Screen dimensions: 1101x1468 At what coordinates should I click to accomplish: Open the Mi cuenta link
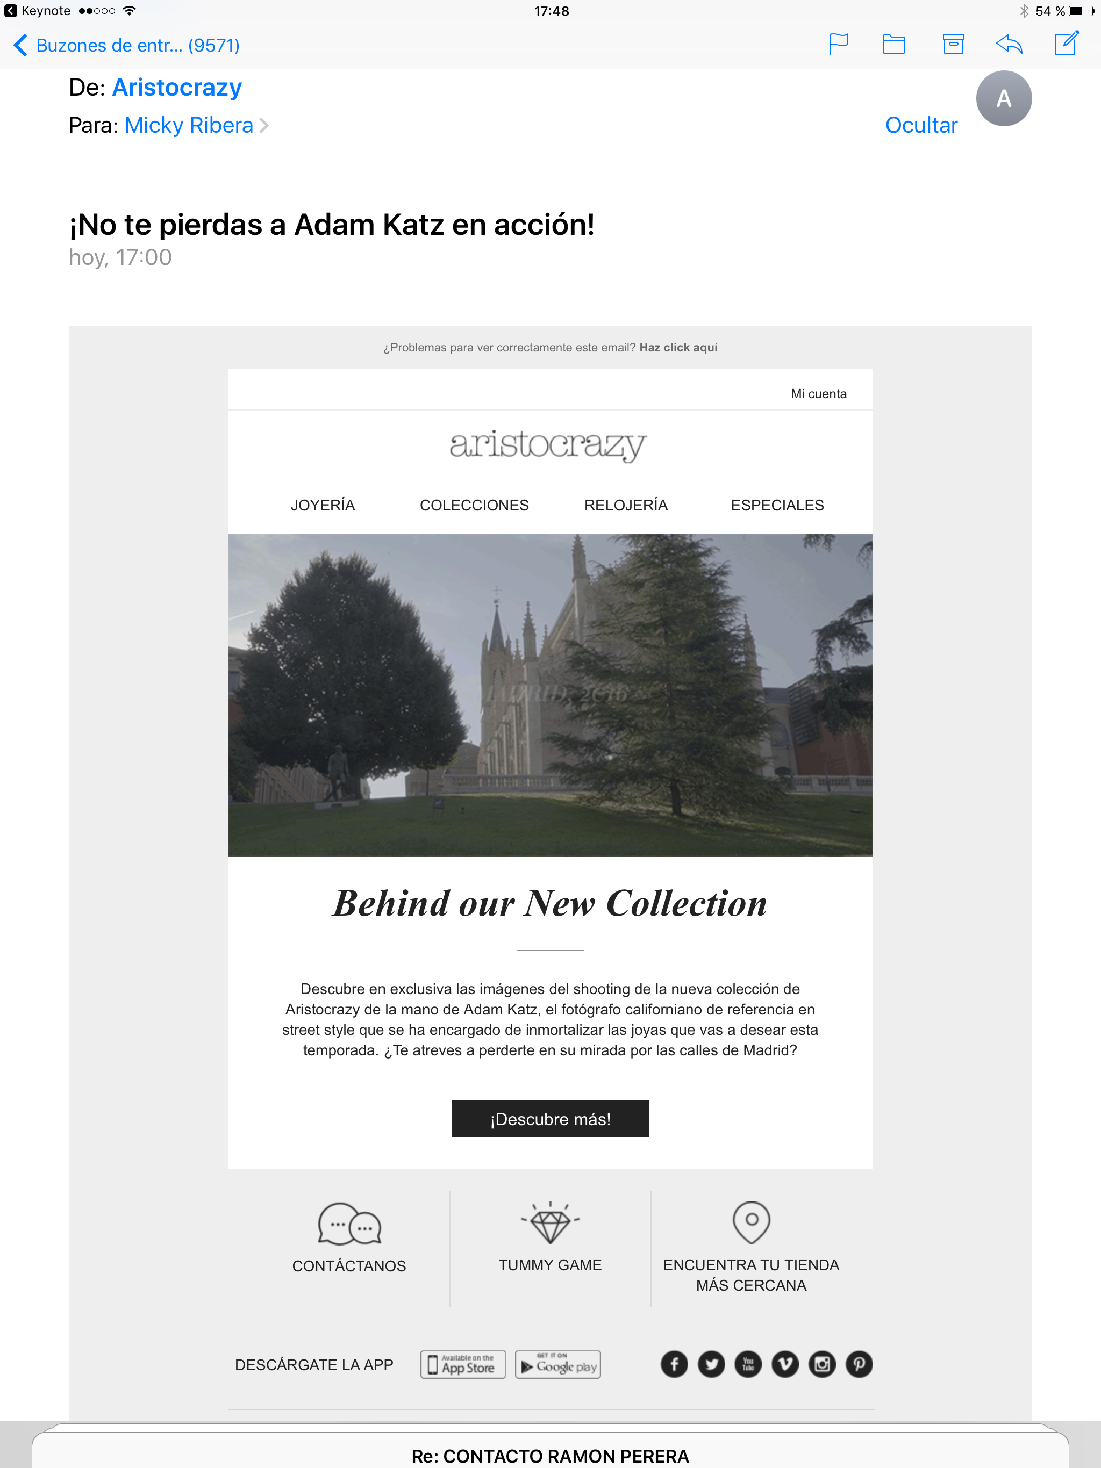[819, 394]
